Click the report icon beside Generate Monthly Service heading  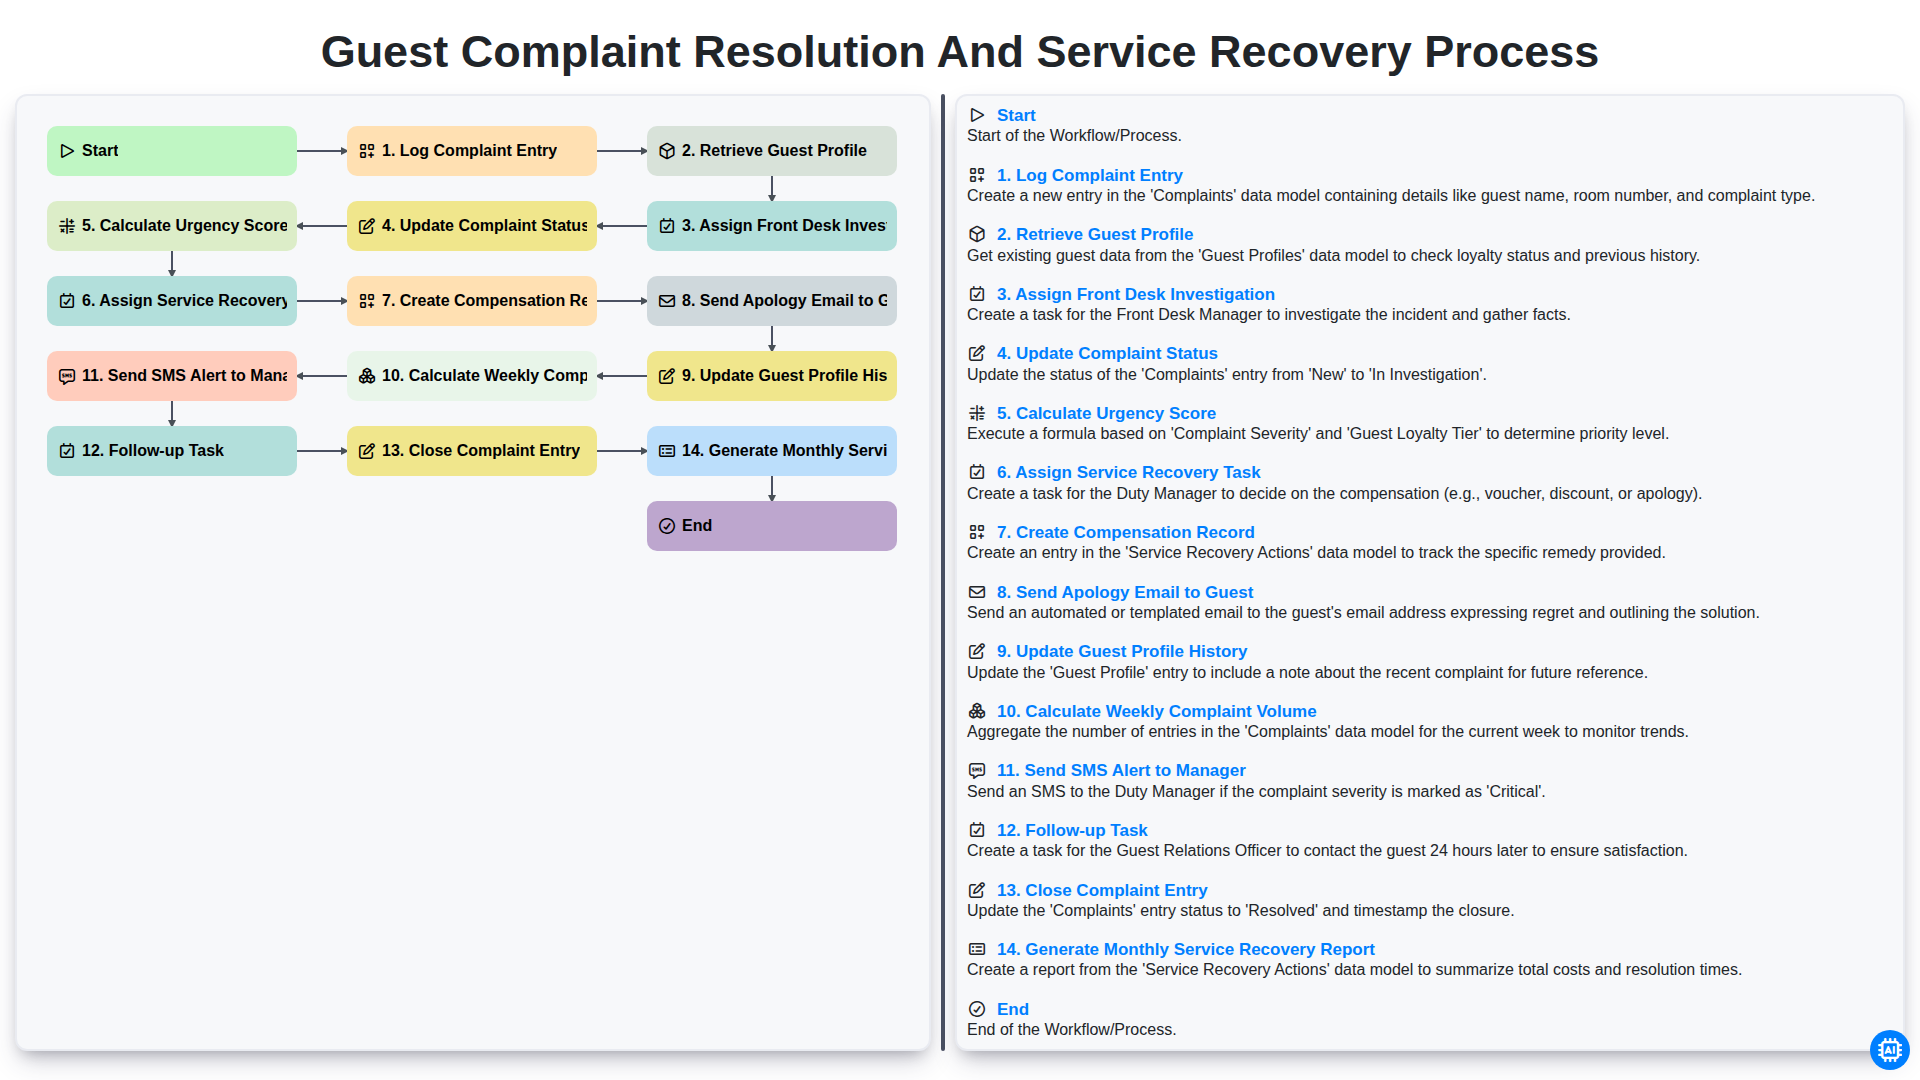[x=977, y=949]
